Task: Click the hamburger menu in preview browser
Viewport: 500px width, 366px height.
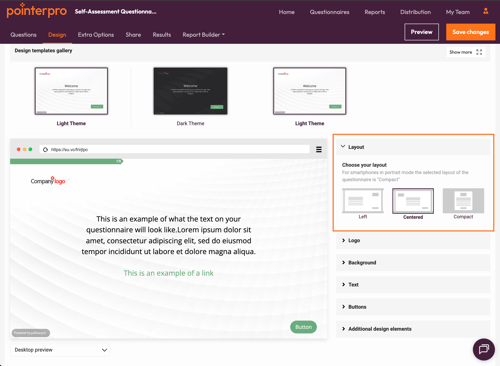Action: 319,149
